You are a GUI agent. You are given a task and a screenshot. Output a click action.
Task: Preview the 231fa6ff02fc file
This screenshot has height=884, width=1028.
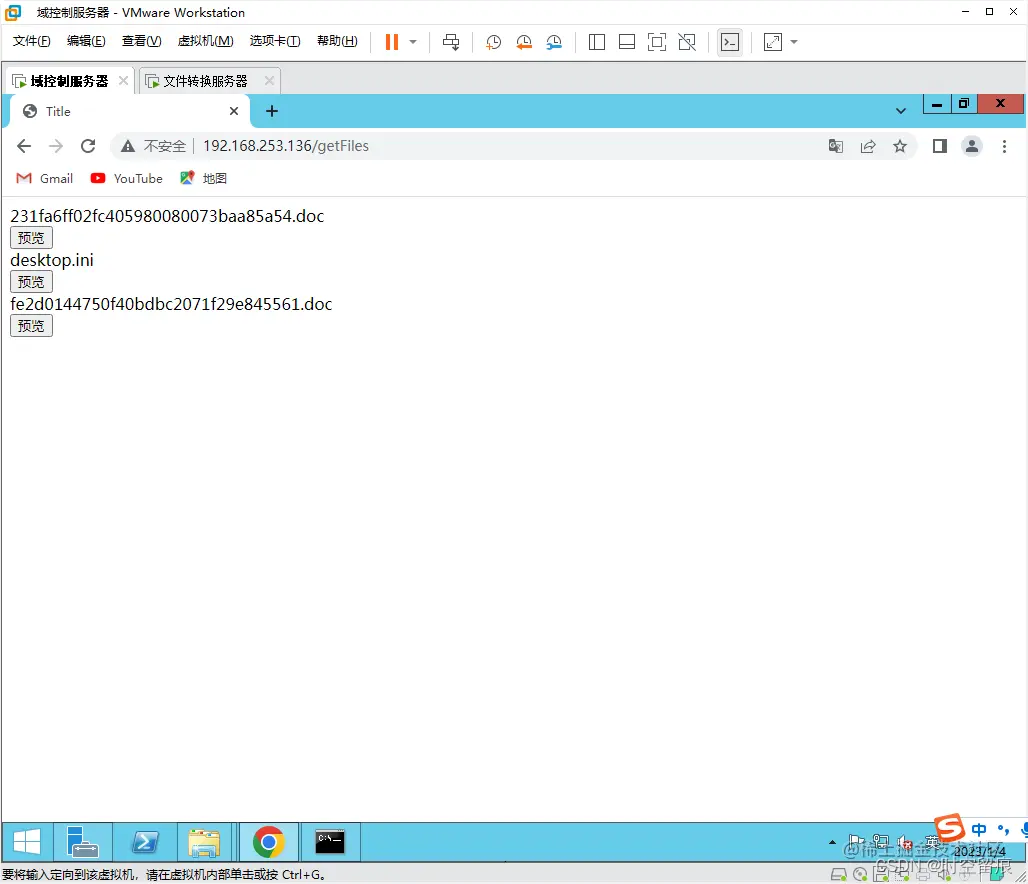31,237
